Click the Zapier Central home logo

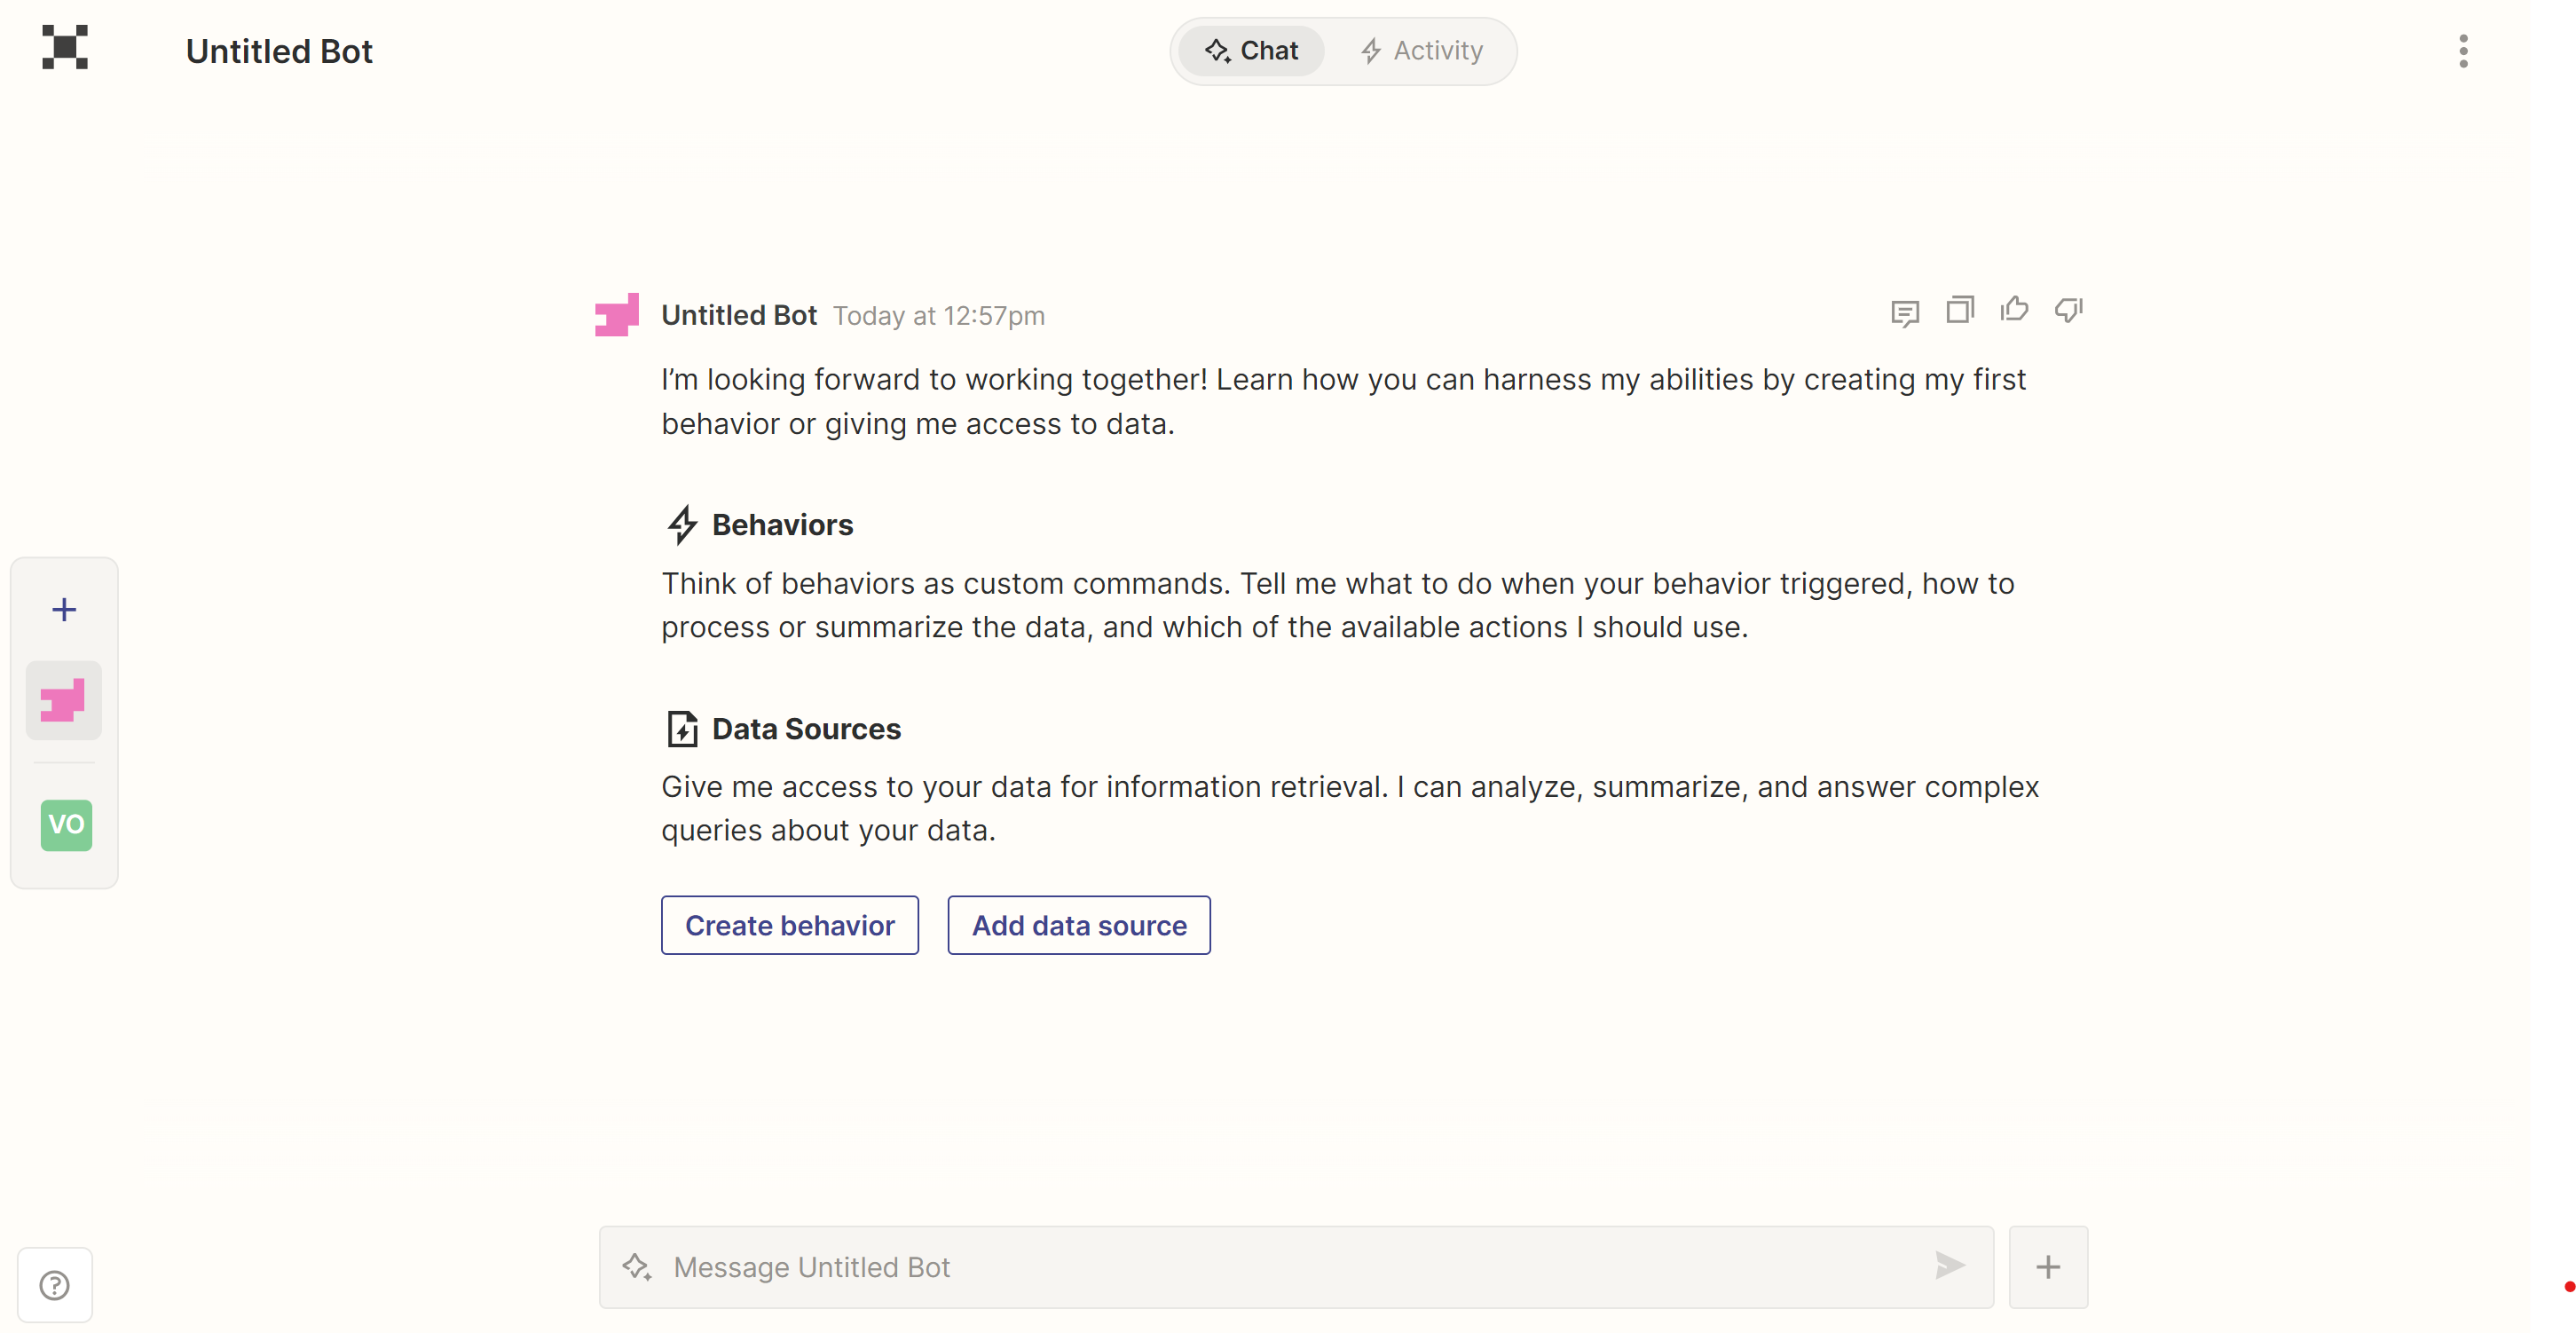point(65,48)
